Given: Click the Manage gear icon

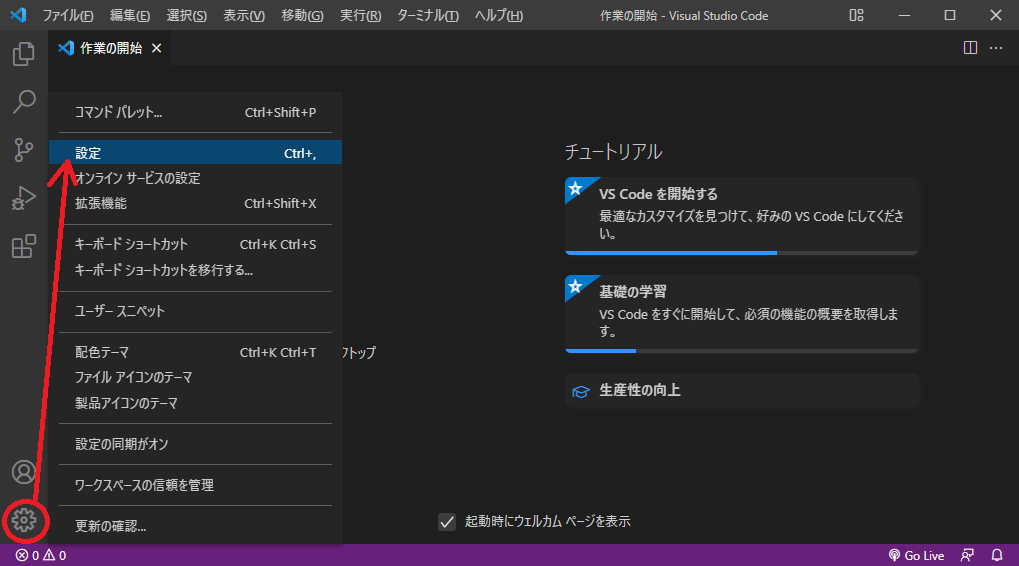Looking at the screenshot, I should (24, 520).
